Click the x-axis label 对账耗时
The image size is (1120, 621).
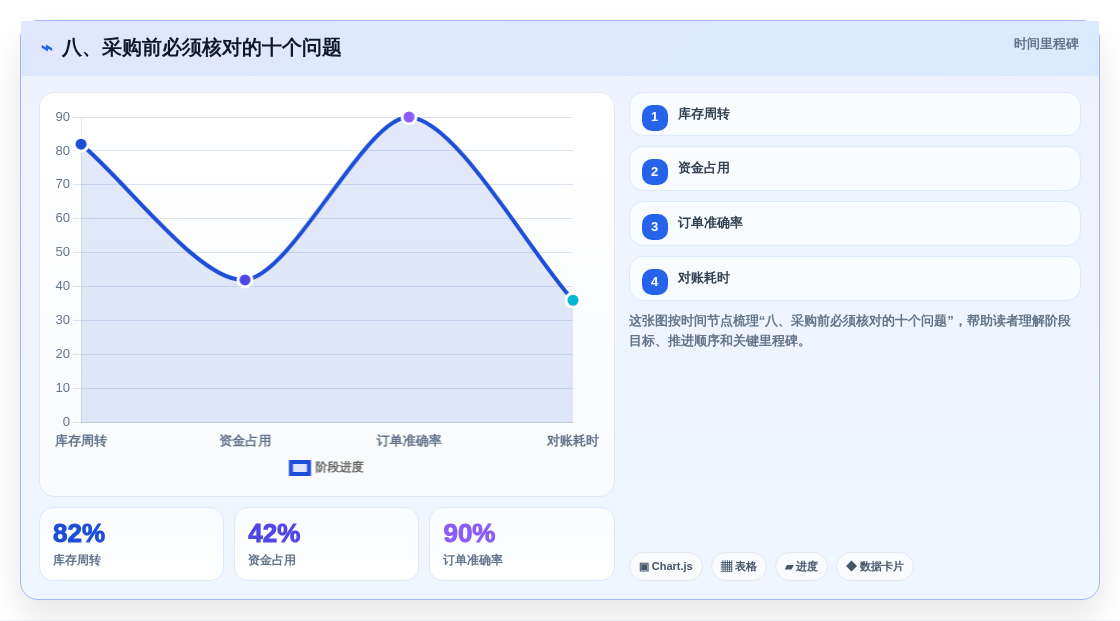pyautogui.click(x=572, y=441)
